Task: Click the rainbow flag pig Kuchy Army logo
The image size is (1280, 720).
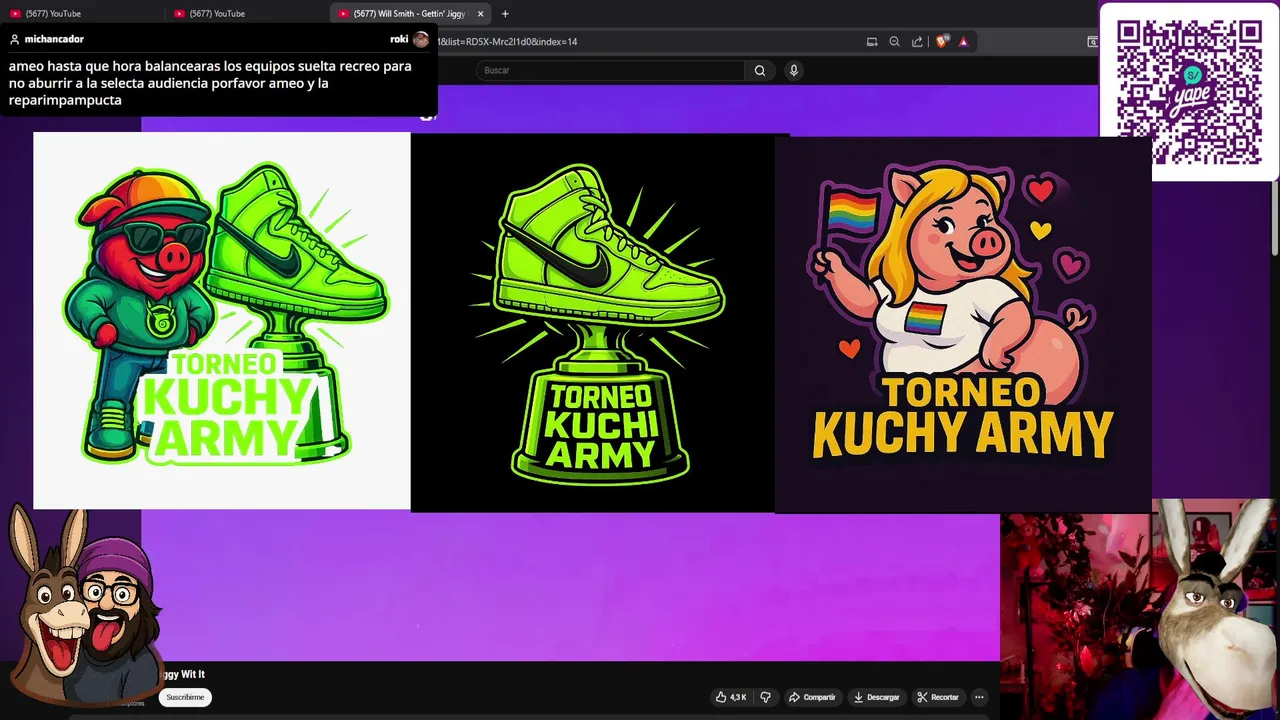Action: click(x=963, y=325)
